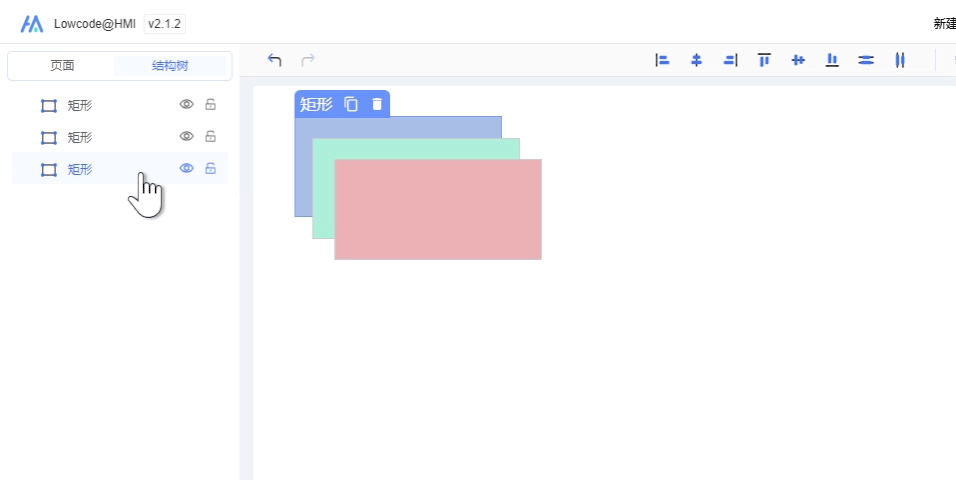The image size is (956, 480).
Task: Select the green rectangle on canvas
Action: tap(322, 190)
